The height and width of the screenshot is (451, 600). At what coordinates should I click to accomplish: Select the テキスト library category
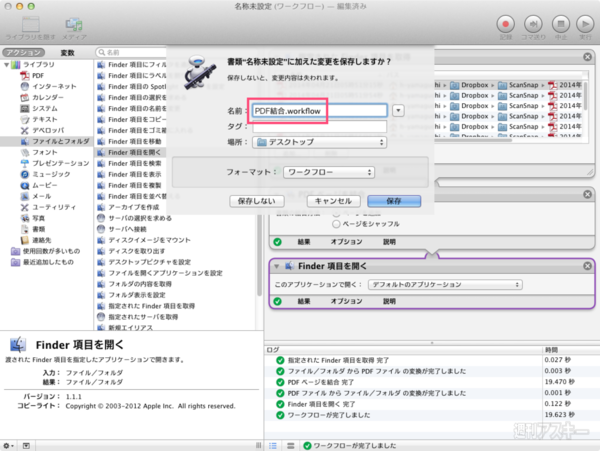coord(44,119)
